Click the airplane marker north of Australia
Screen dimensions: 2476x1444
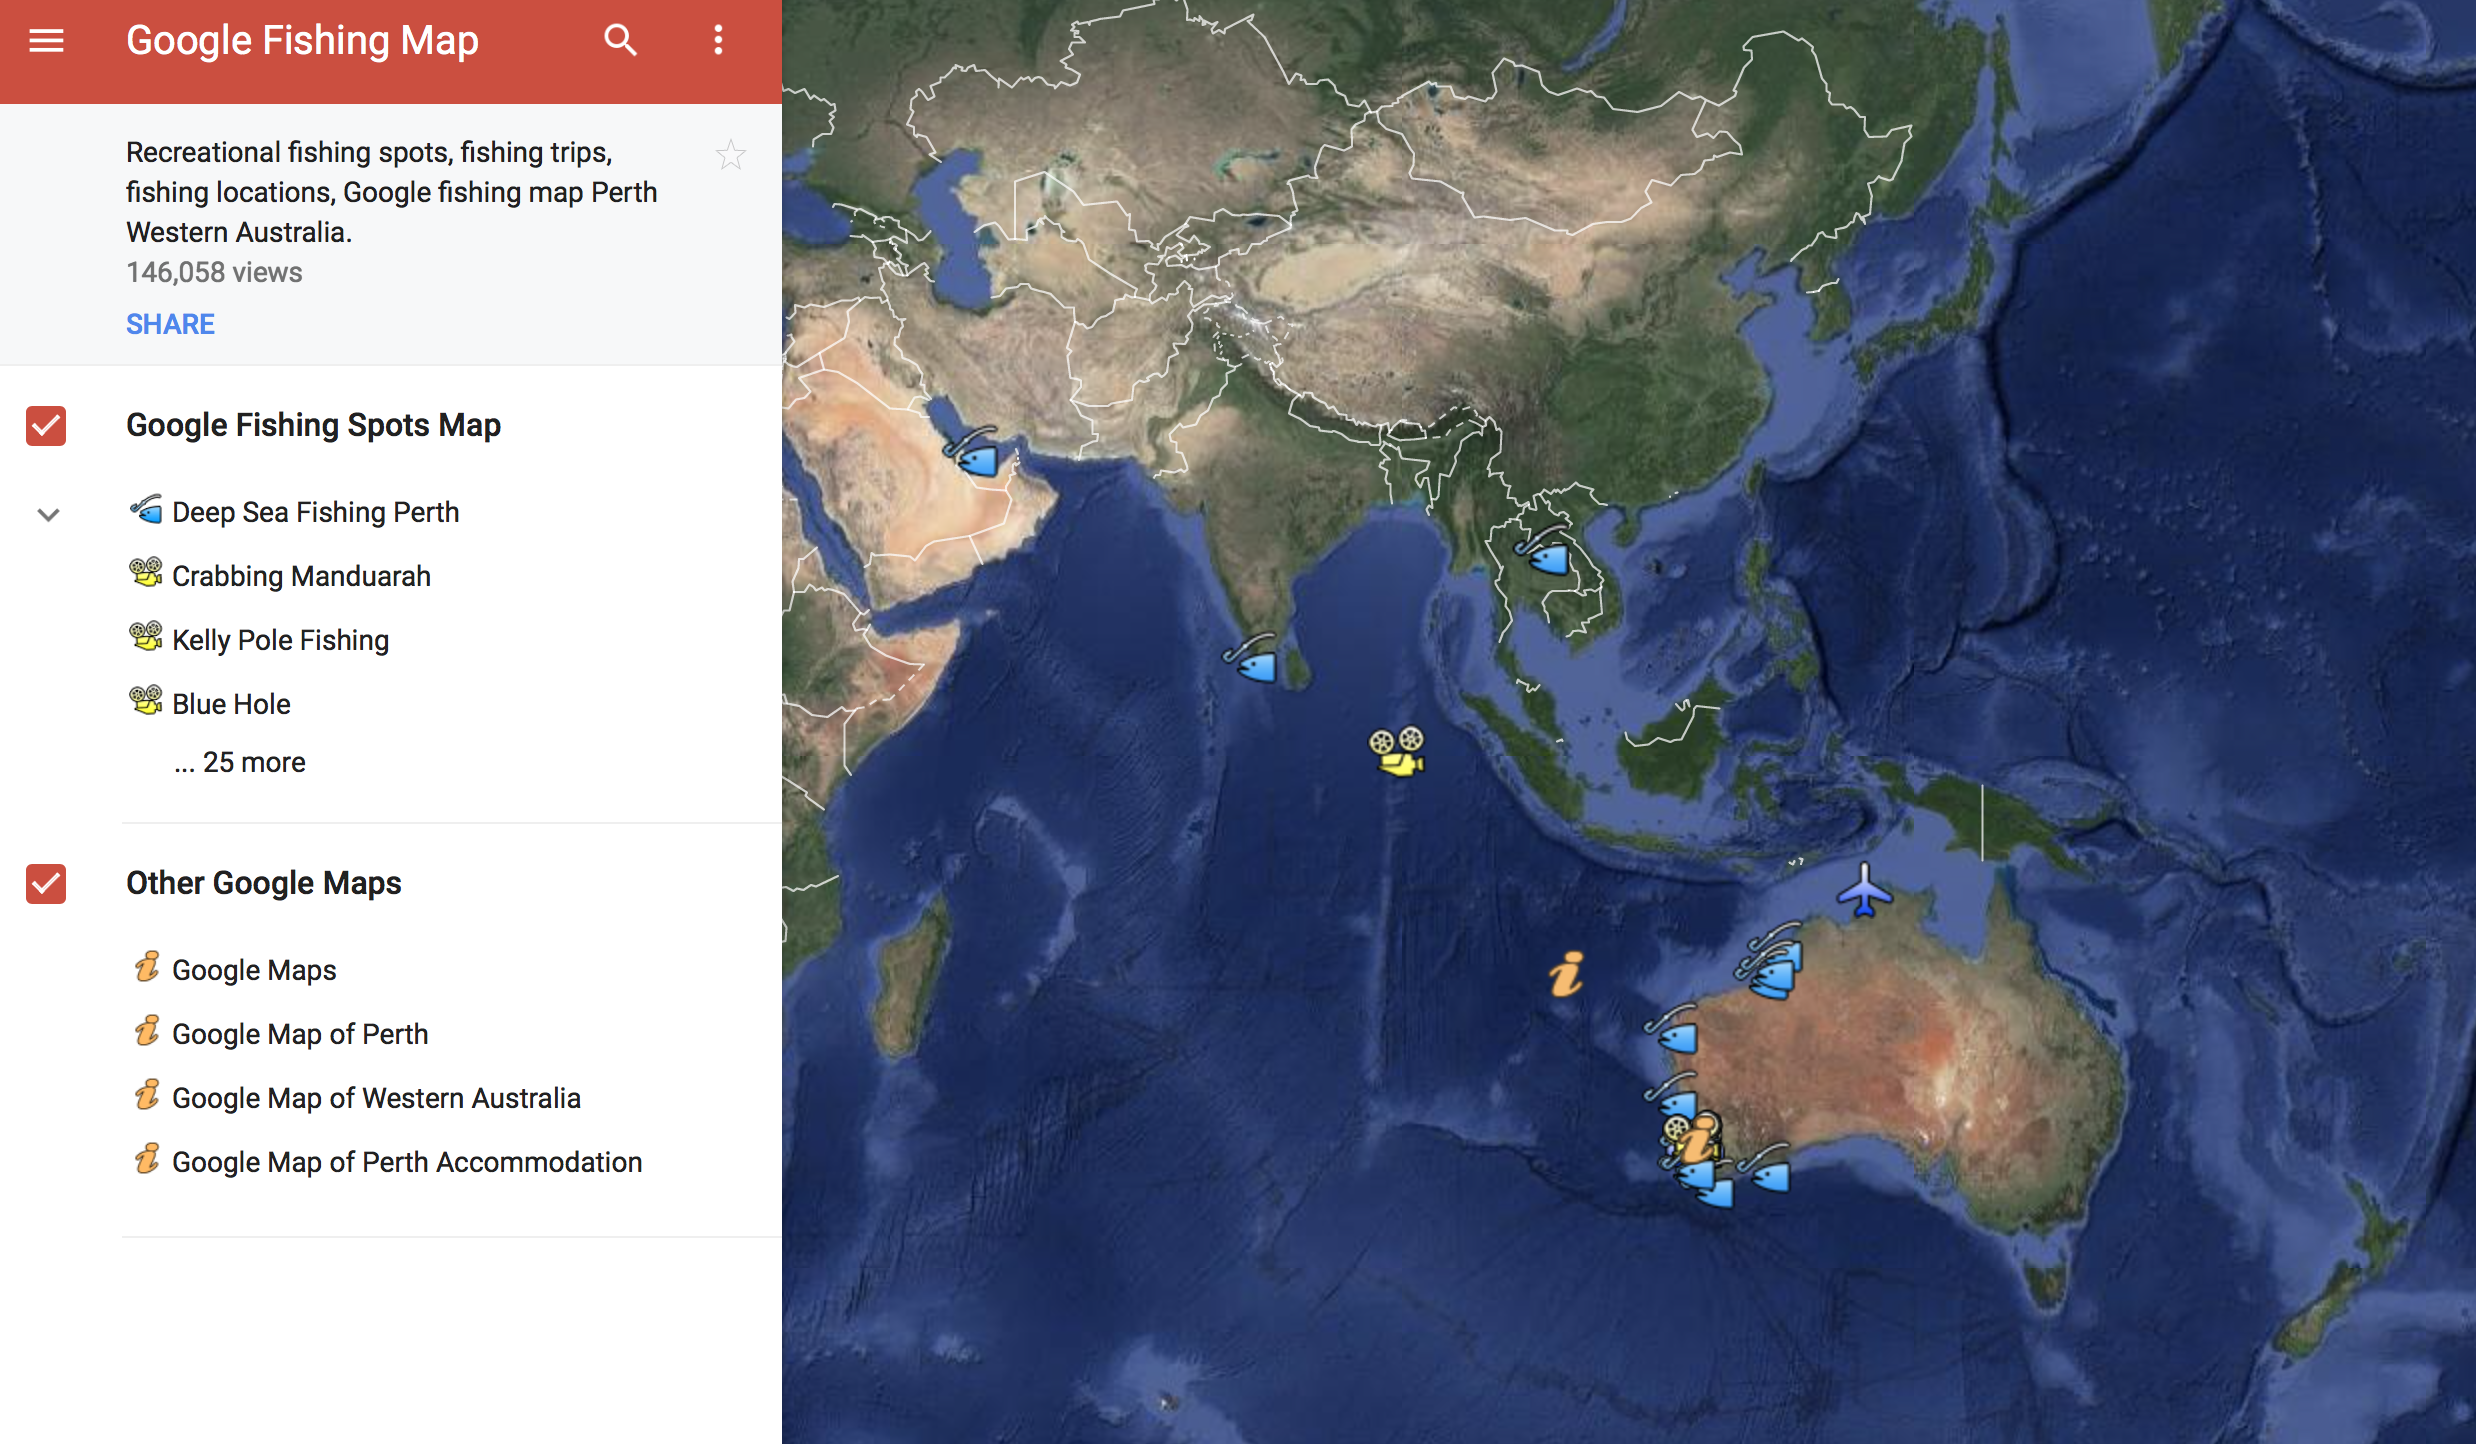coord(1864,889)
